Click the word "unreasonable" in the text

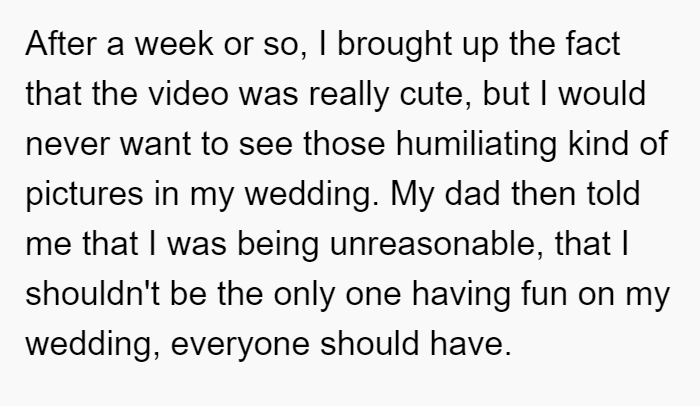433,244
